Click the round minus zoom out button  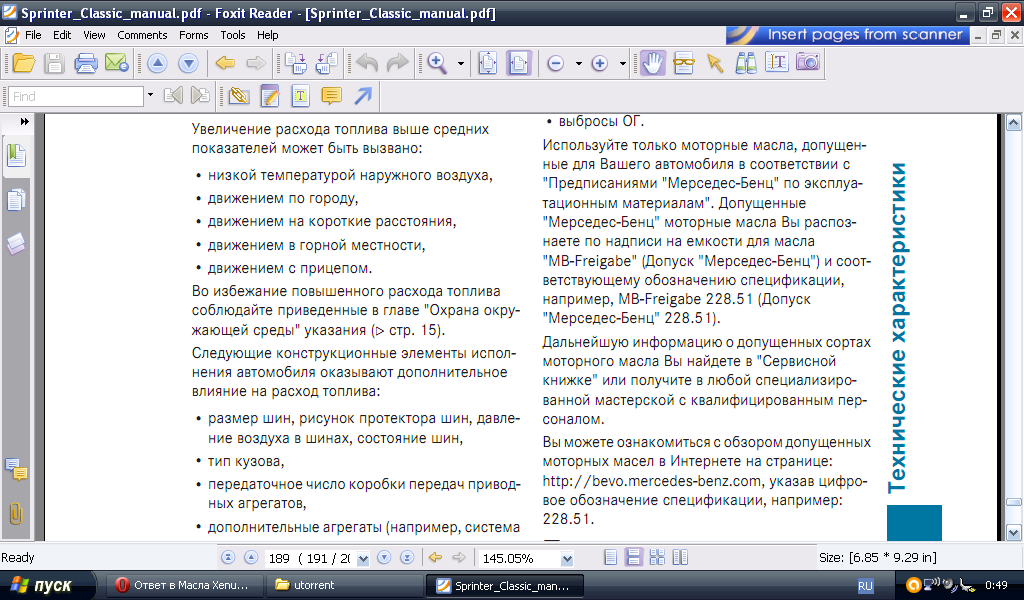(x=556, y=63)
